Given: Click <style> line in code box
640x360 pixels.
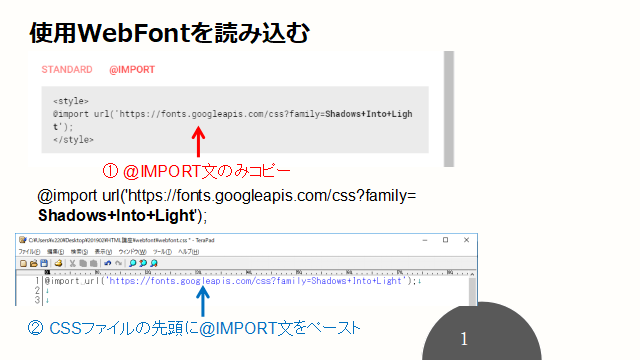Looking at the screenshot, I should [71, 101].
